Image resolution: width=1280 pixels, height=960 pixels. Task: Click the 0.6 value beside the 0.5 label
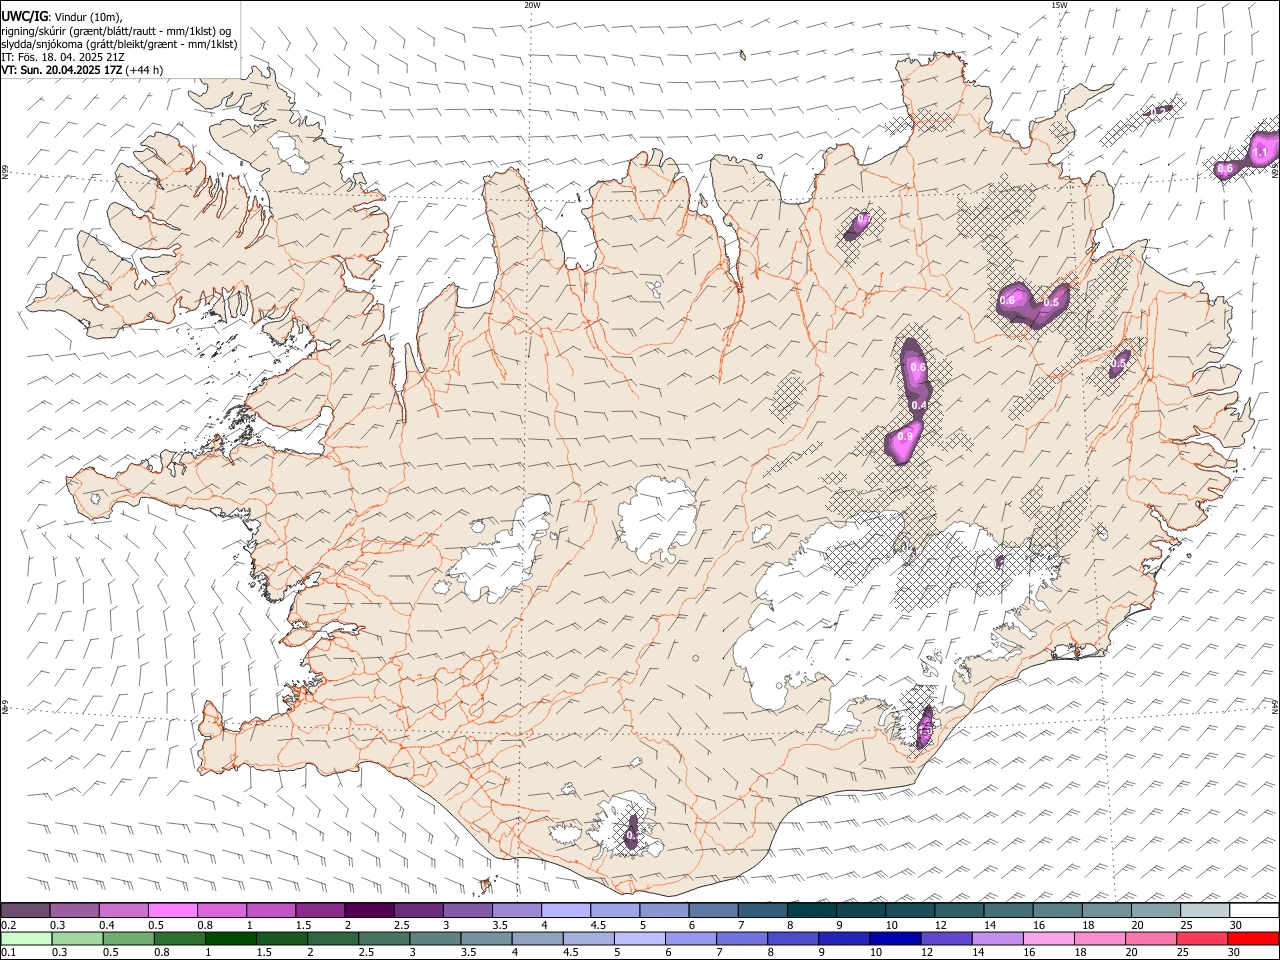pos(1007,300)
